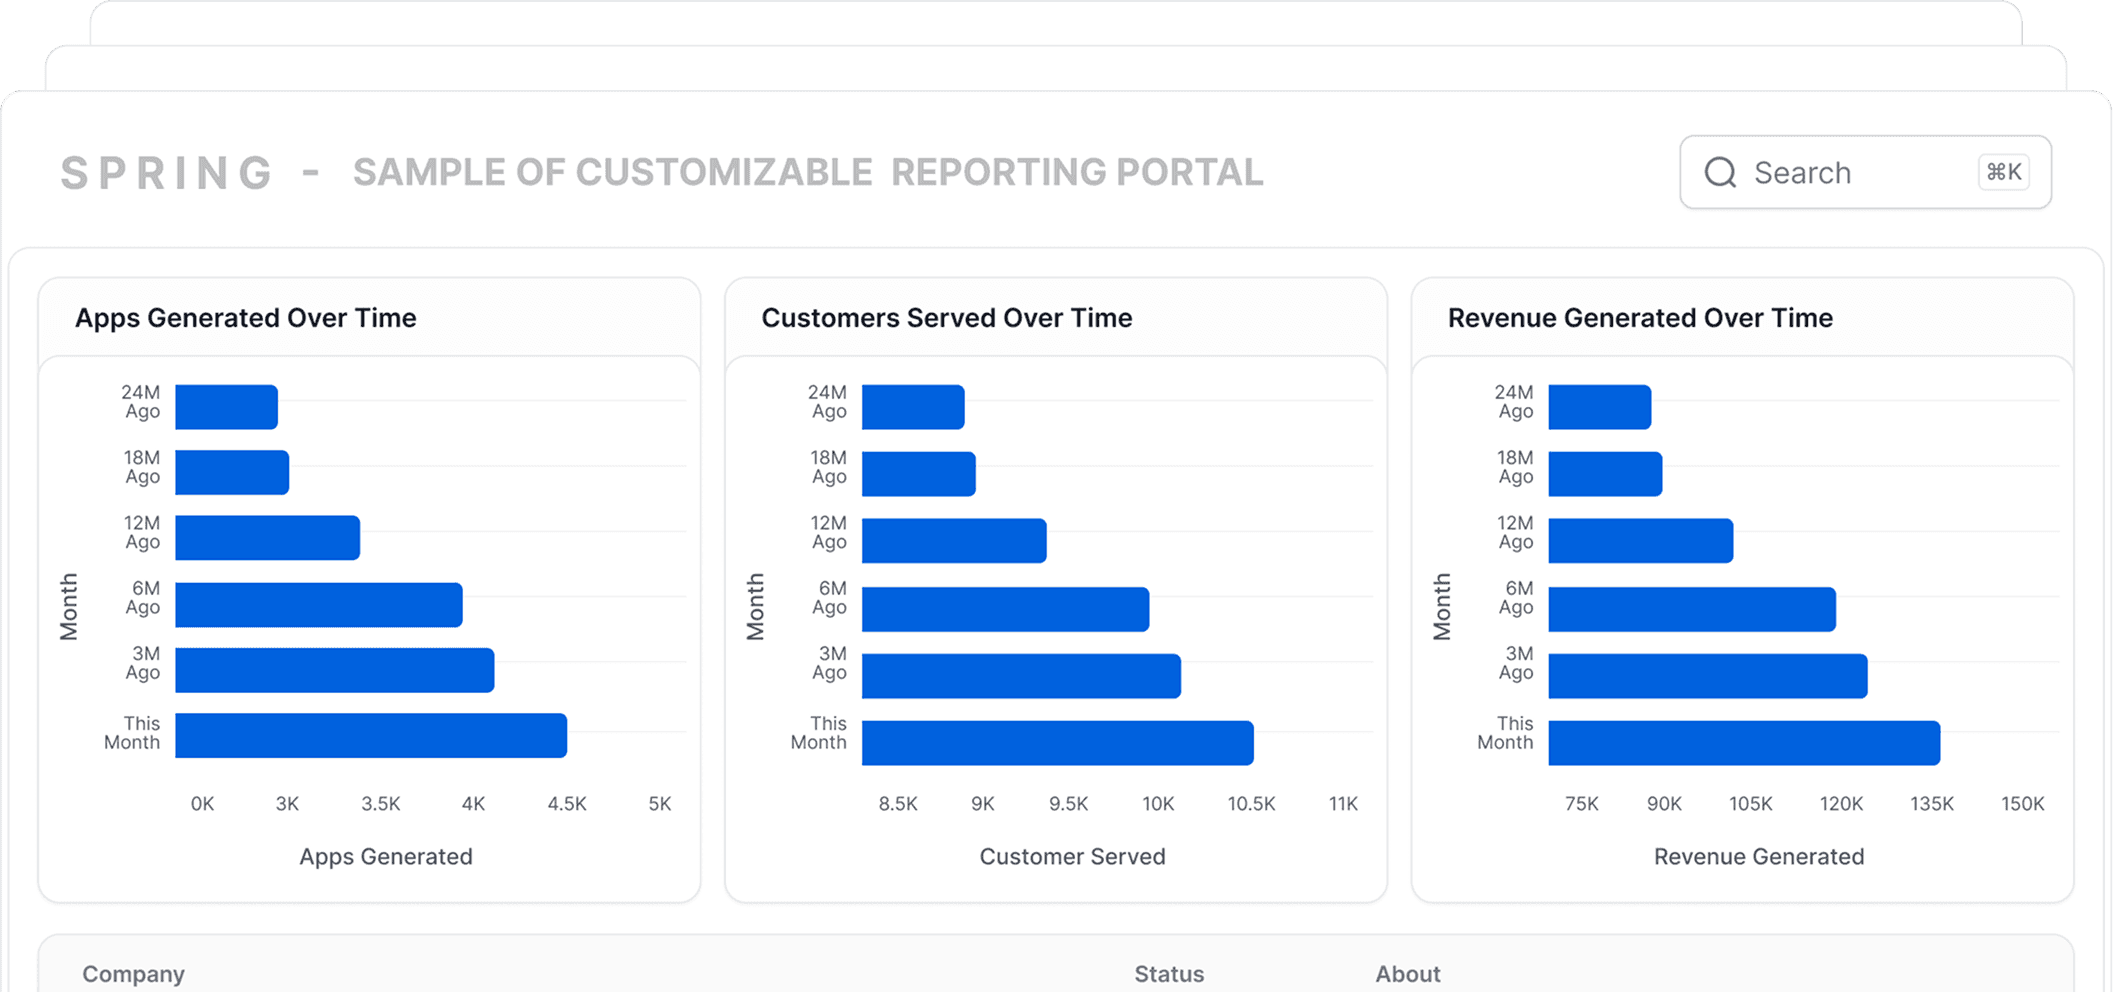Click the Customers Served Over Time title

[x=947, y=318]
